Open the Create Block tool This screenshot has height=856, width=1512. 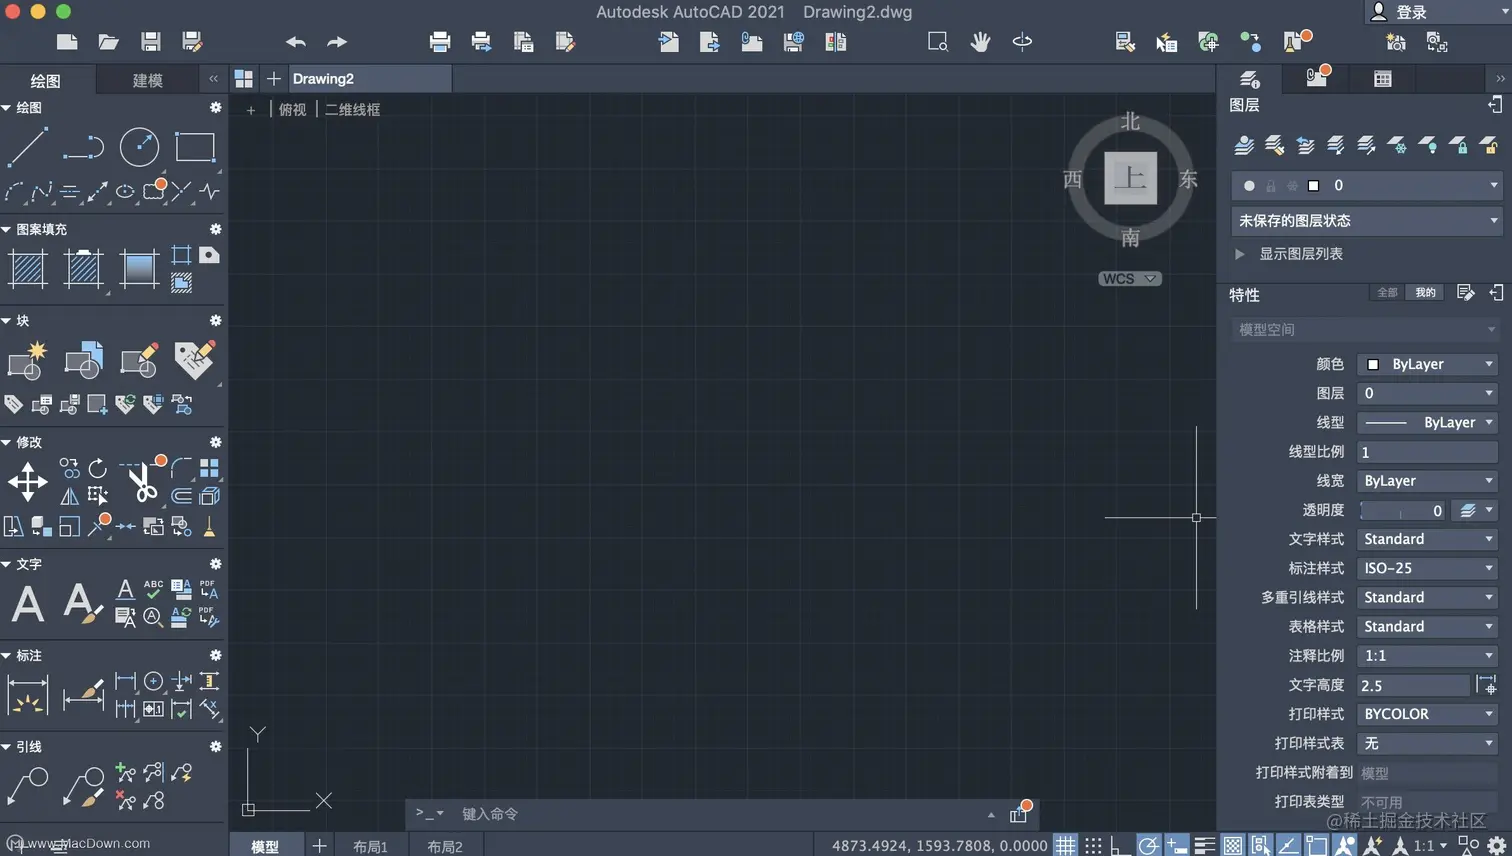pos(28,360)
